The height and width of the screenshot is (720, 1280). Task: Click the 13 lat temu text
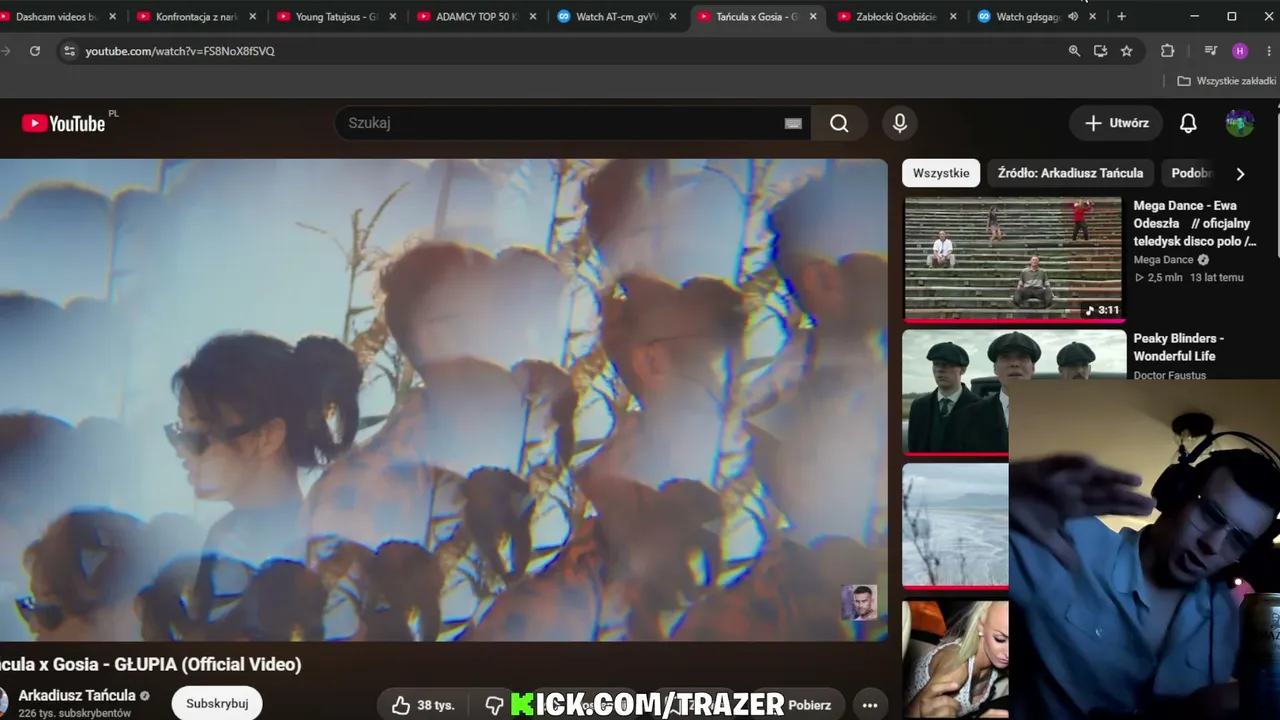point(1217,278)
